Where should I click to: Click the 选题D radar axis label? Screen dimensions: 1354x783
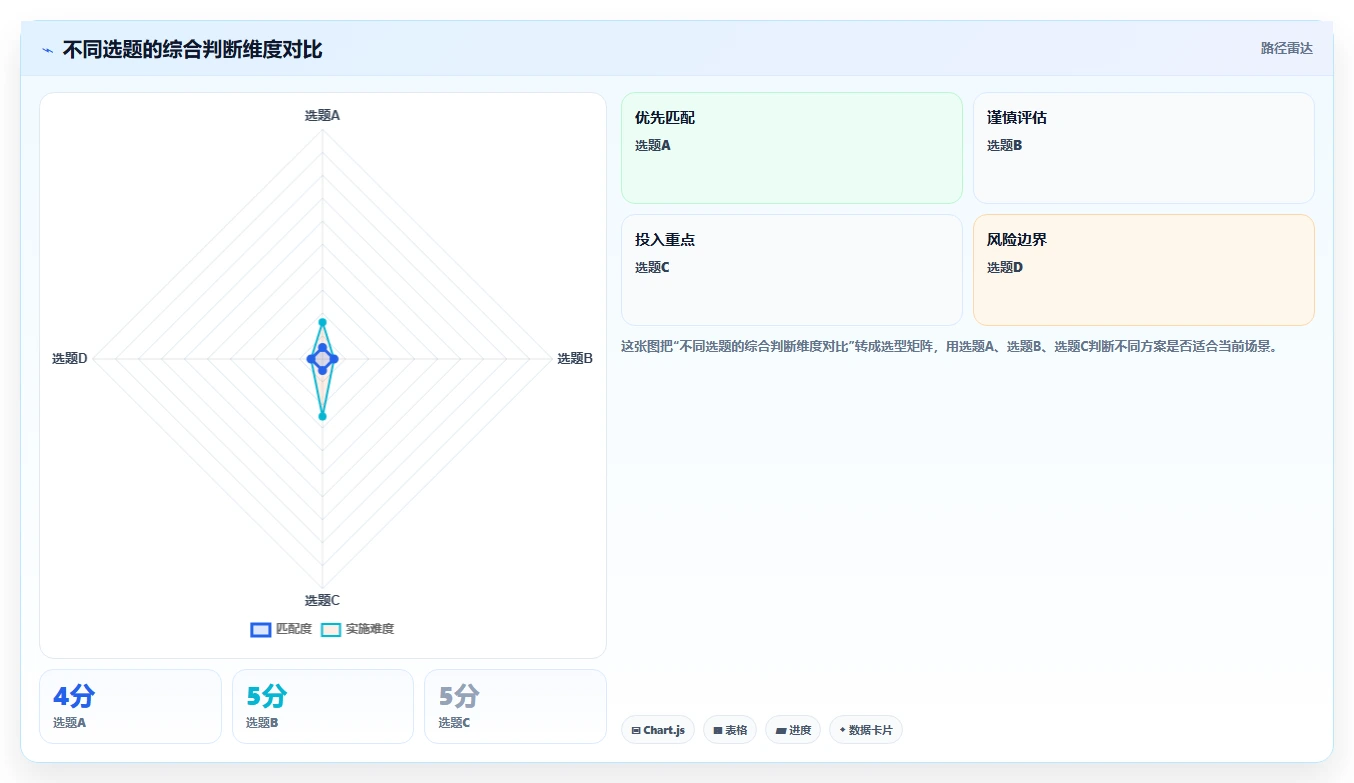click(70, 358)
